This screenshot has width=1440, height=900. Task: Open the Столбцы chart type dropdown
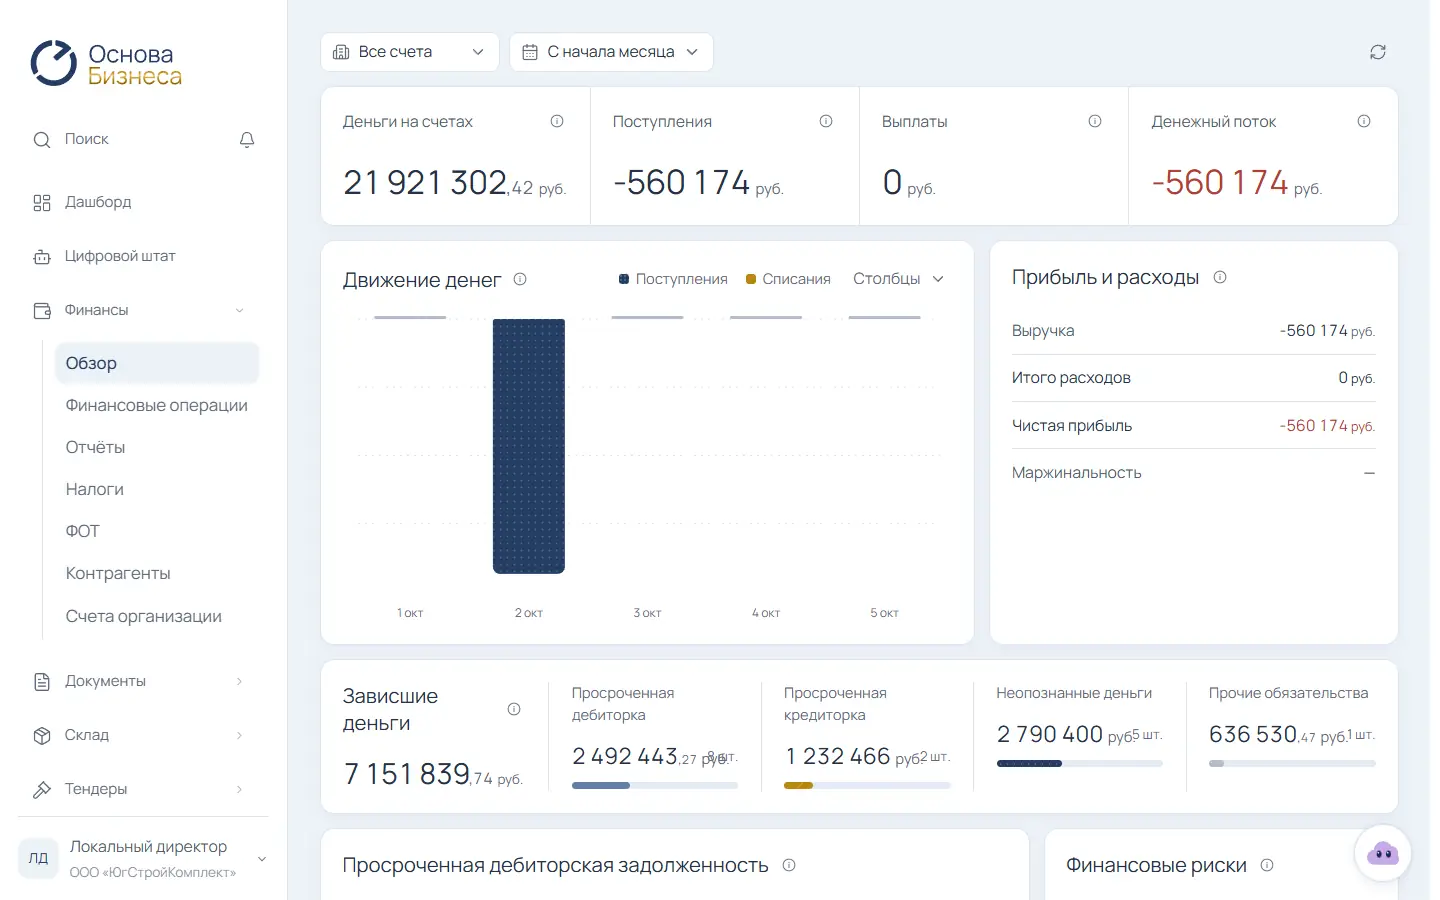click(x=898, y=279)
